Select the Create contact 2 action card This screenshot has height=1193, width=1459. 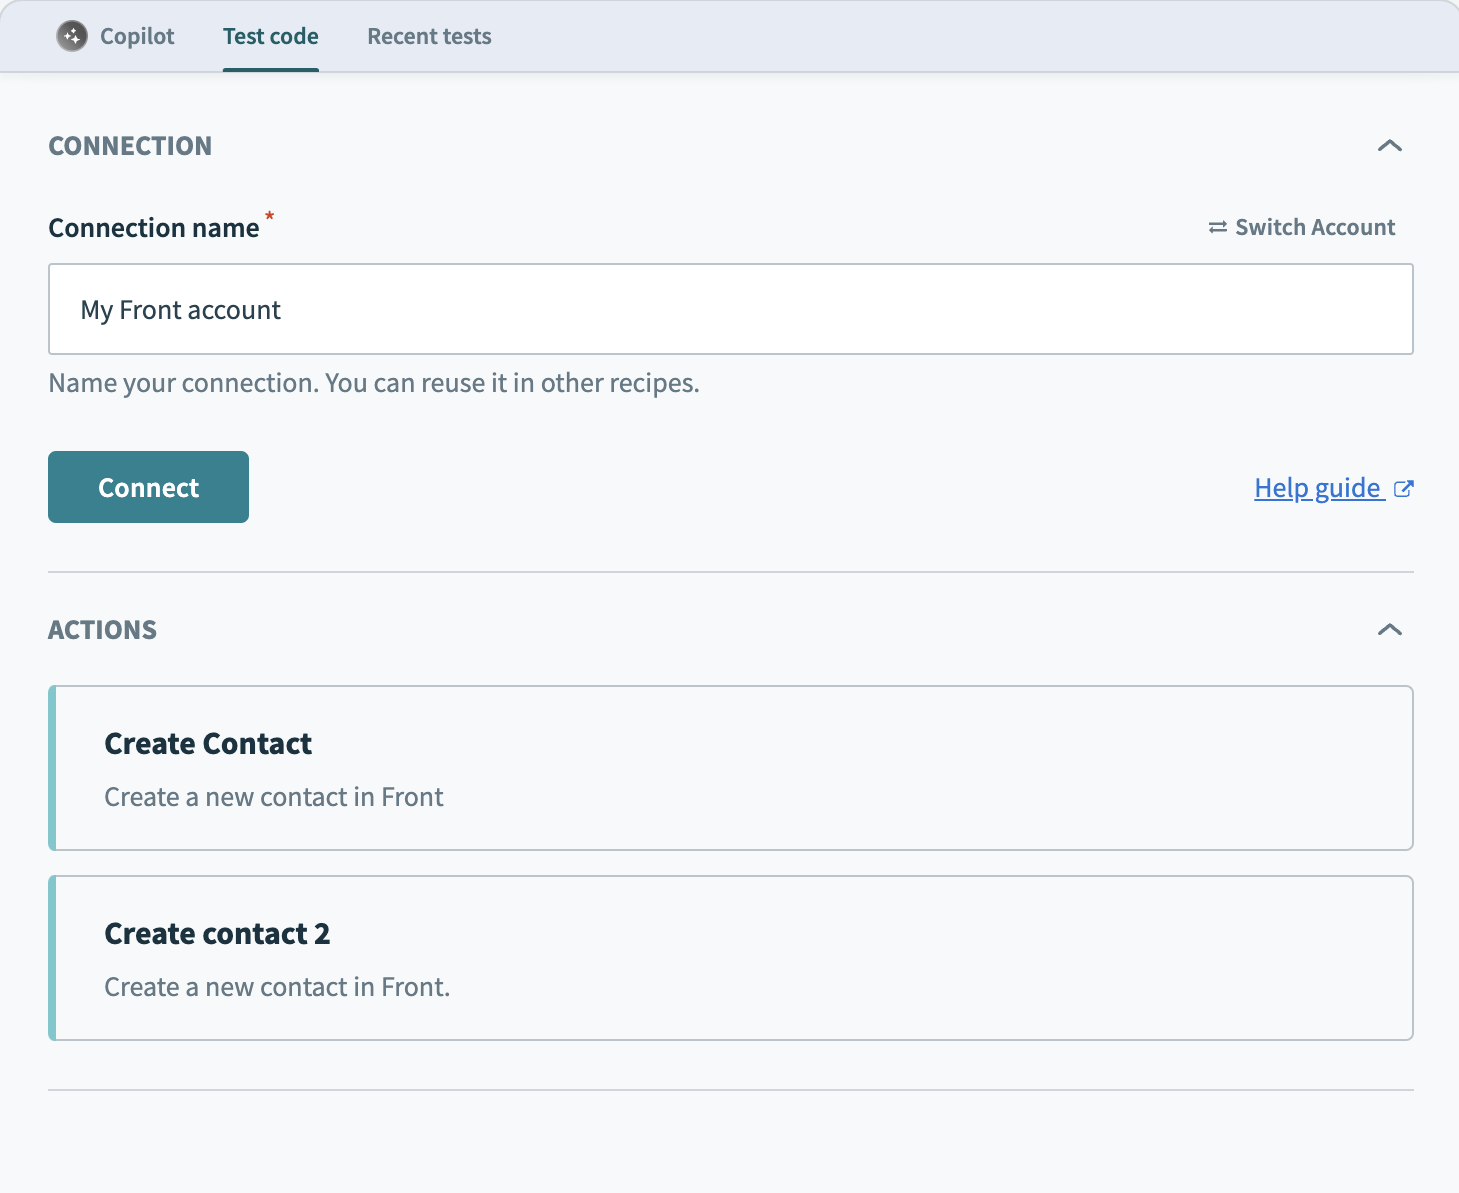[x=800, y=958]
